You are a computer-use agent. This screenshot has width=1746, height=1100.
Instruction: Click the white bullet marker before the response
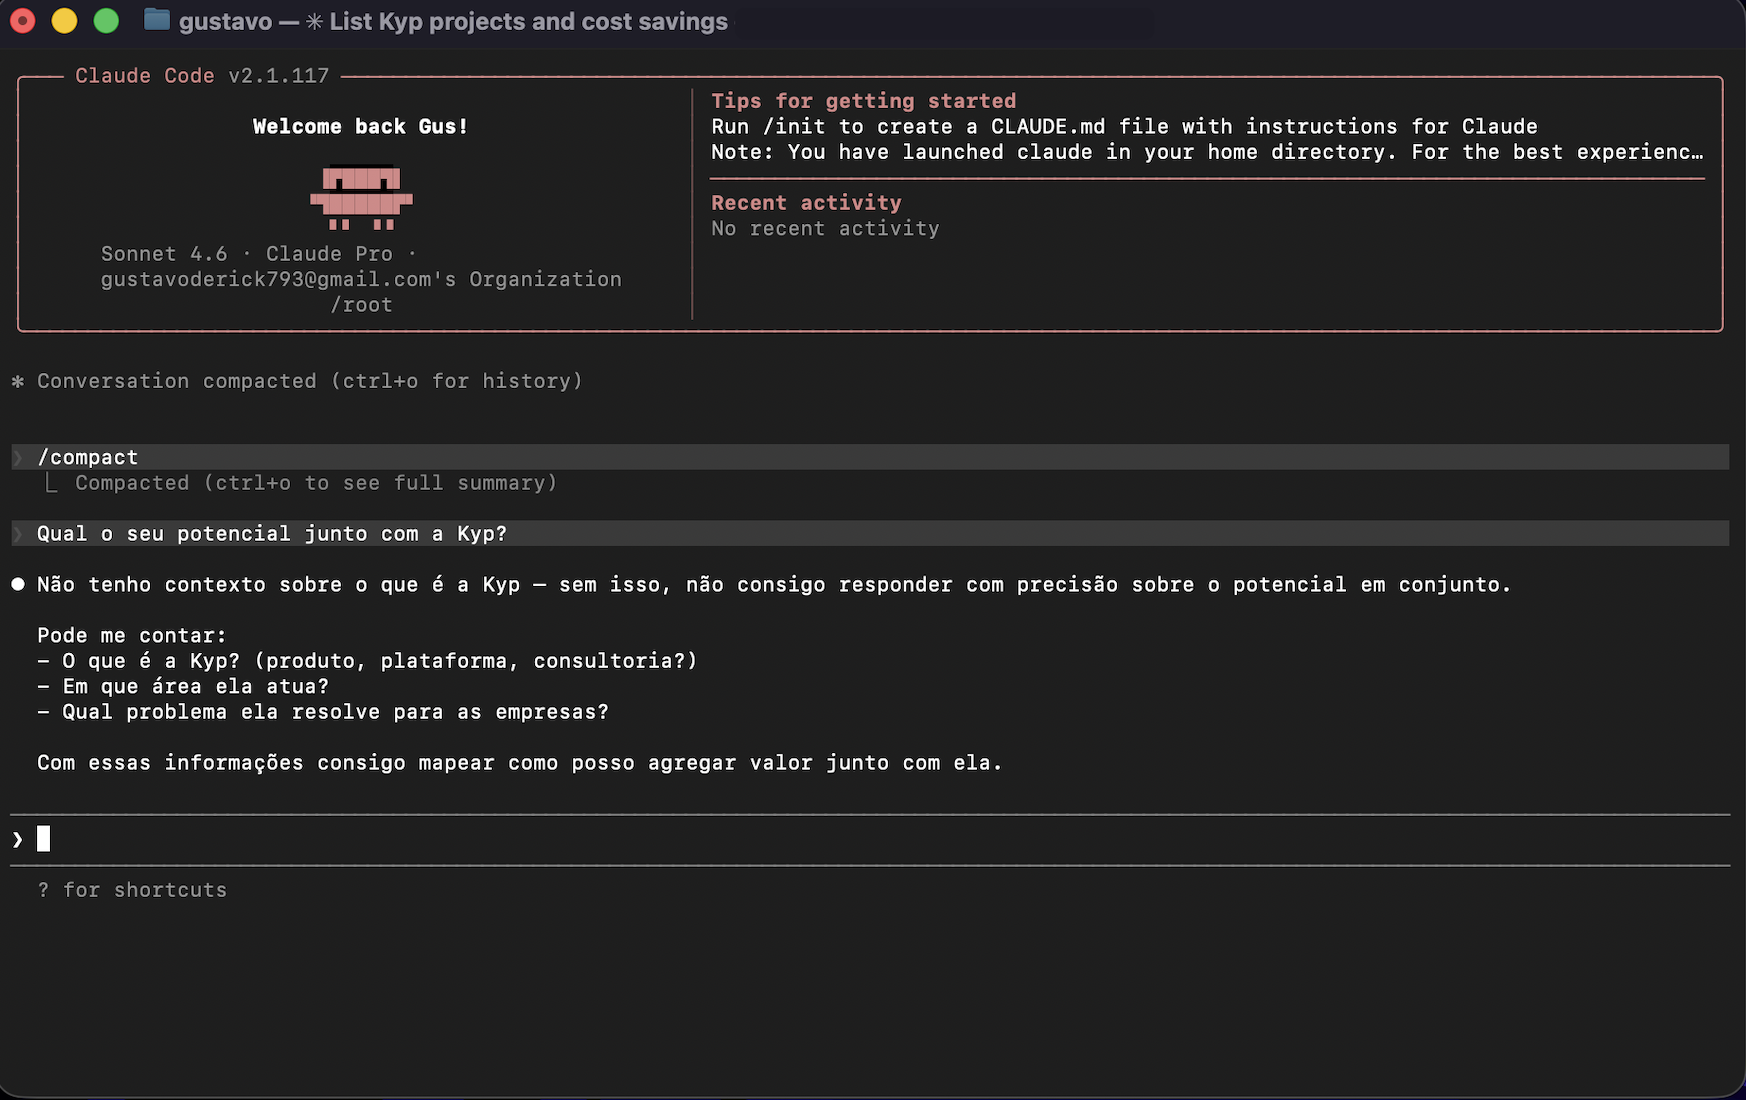pos(18,584)
